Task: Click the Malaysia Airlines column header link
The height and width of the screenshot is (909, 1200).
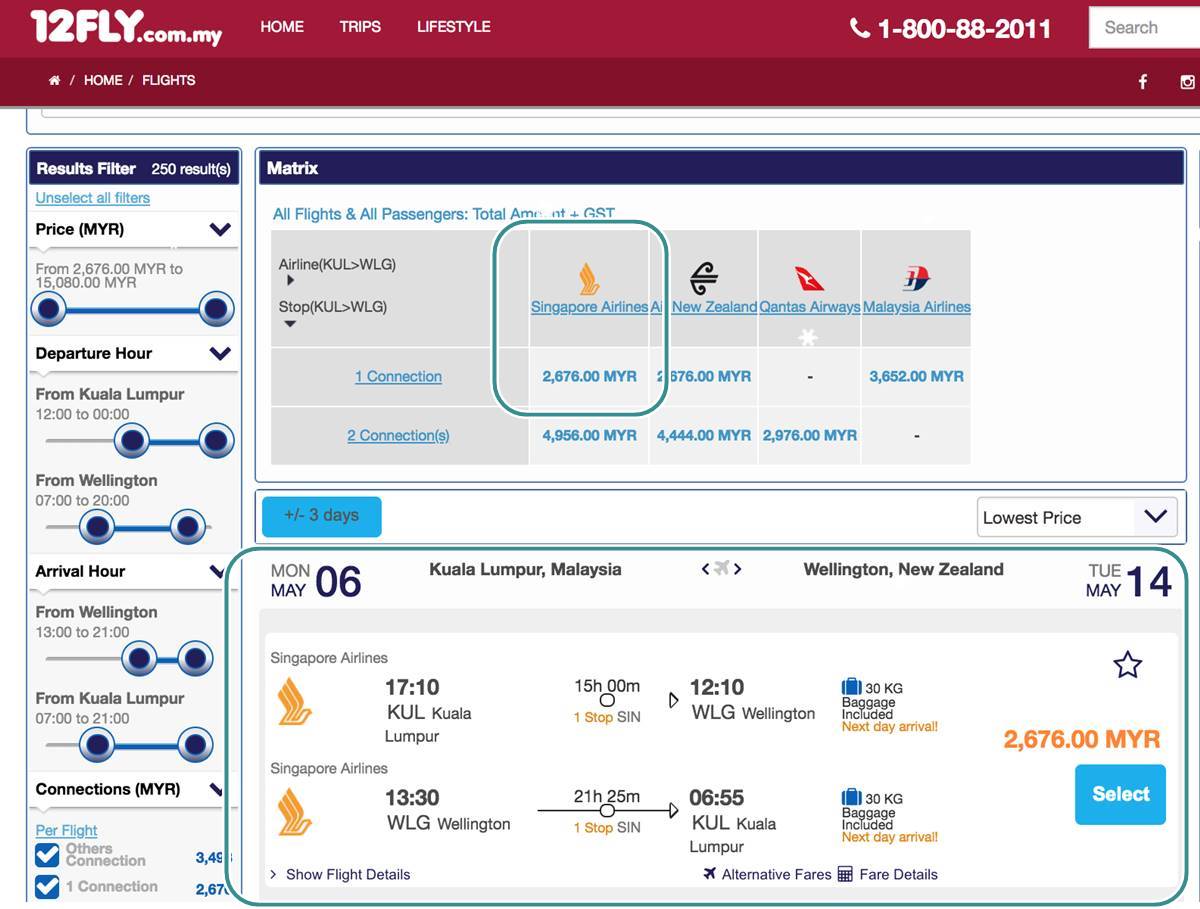Action: pos(916,307)
